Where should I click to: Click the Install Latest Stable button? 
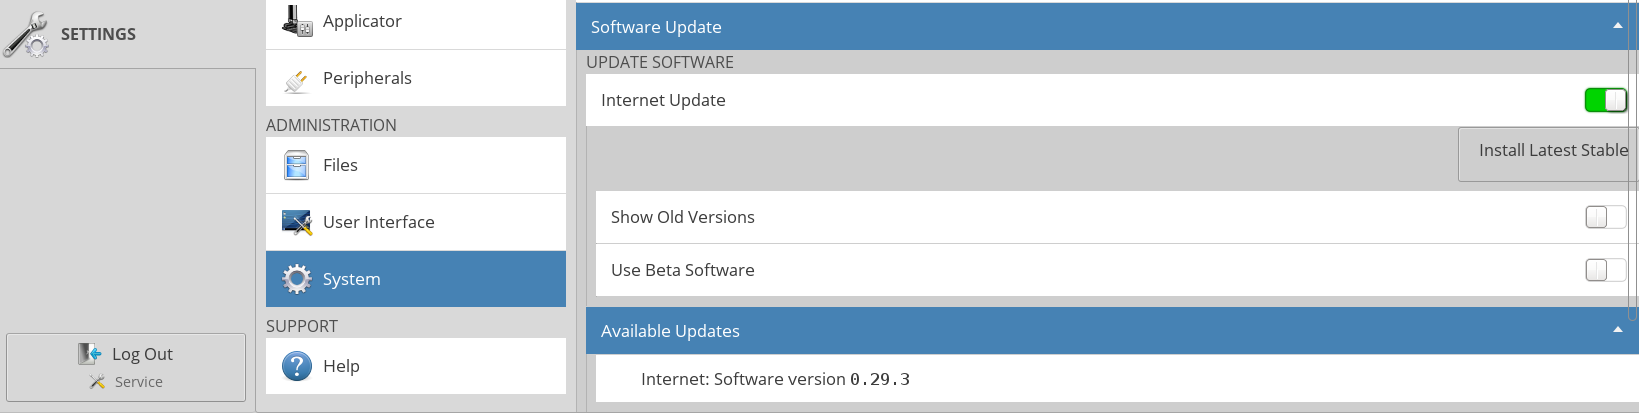1548,154
